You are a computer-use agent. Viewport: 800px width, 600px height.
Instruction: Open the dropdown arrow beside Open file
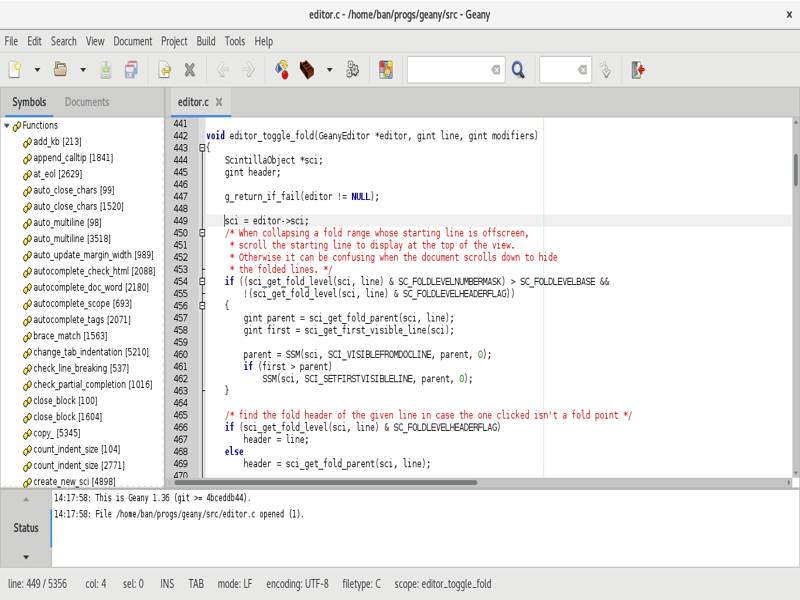click(x=83, y=70)
